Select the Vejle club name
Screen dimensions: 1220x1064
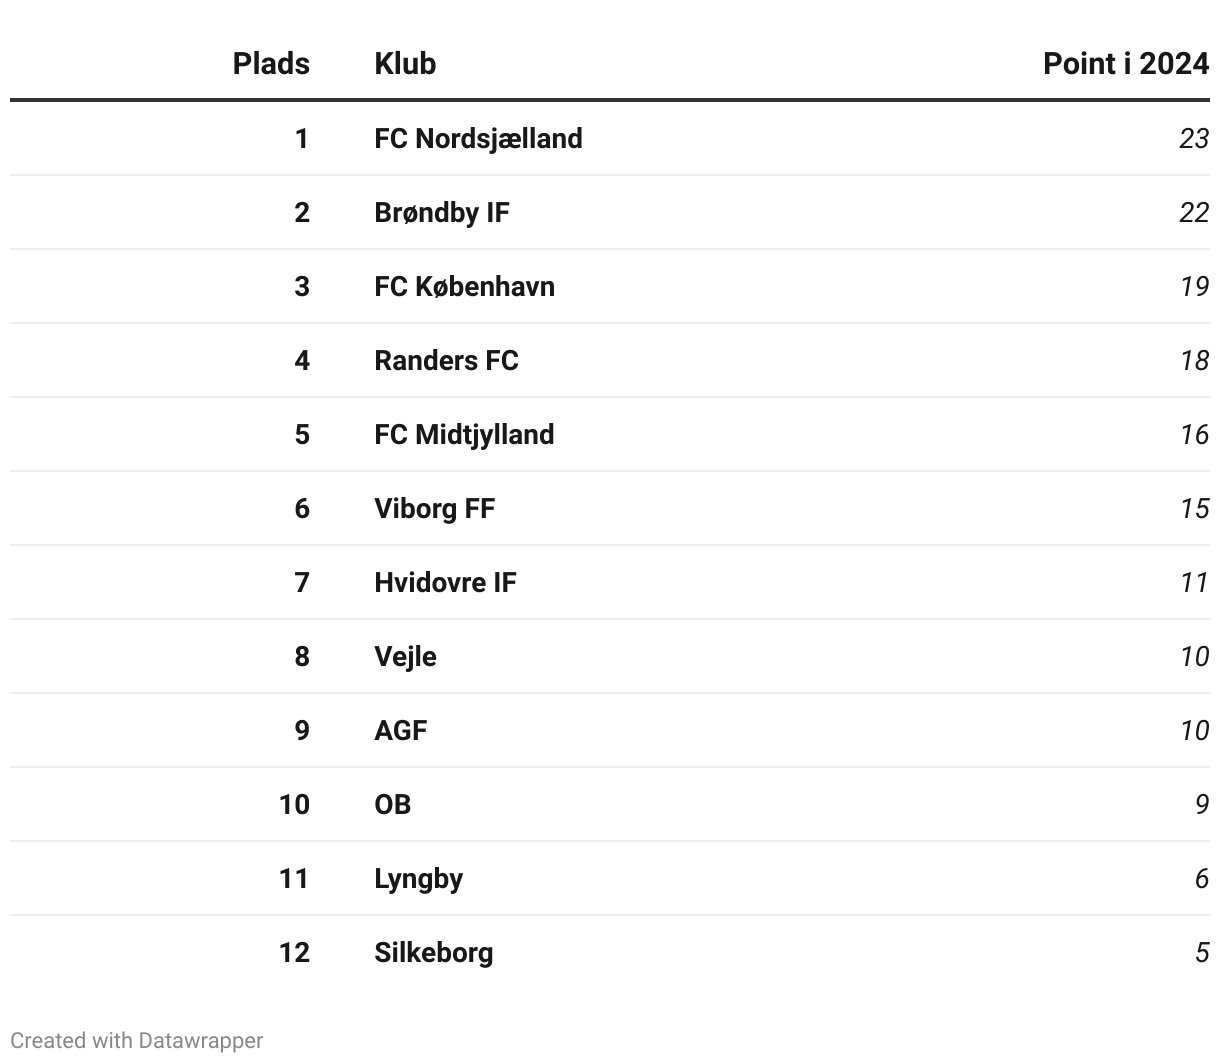point(405,656)
